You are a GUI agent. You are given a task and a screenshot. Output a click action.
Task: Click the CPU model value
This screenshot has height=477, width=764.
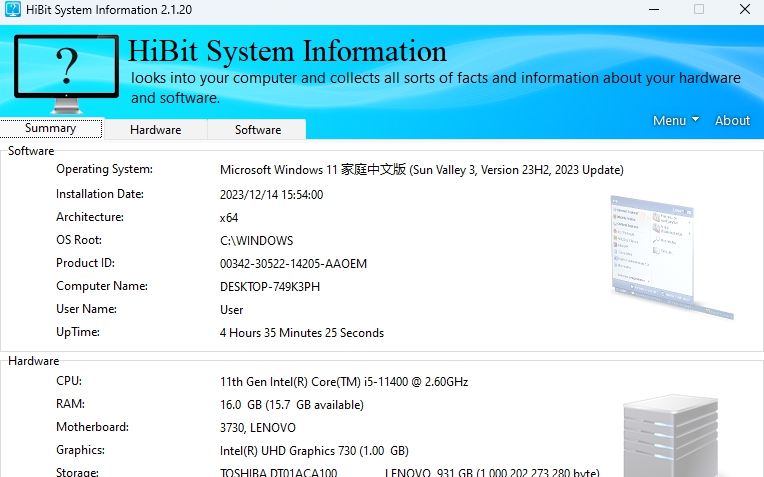click(344, 382)
